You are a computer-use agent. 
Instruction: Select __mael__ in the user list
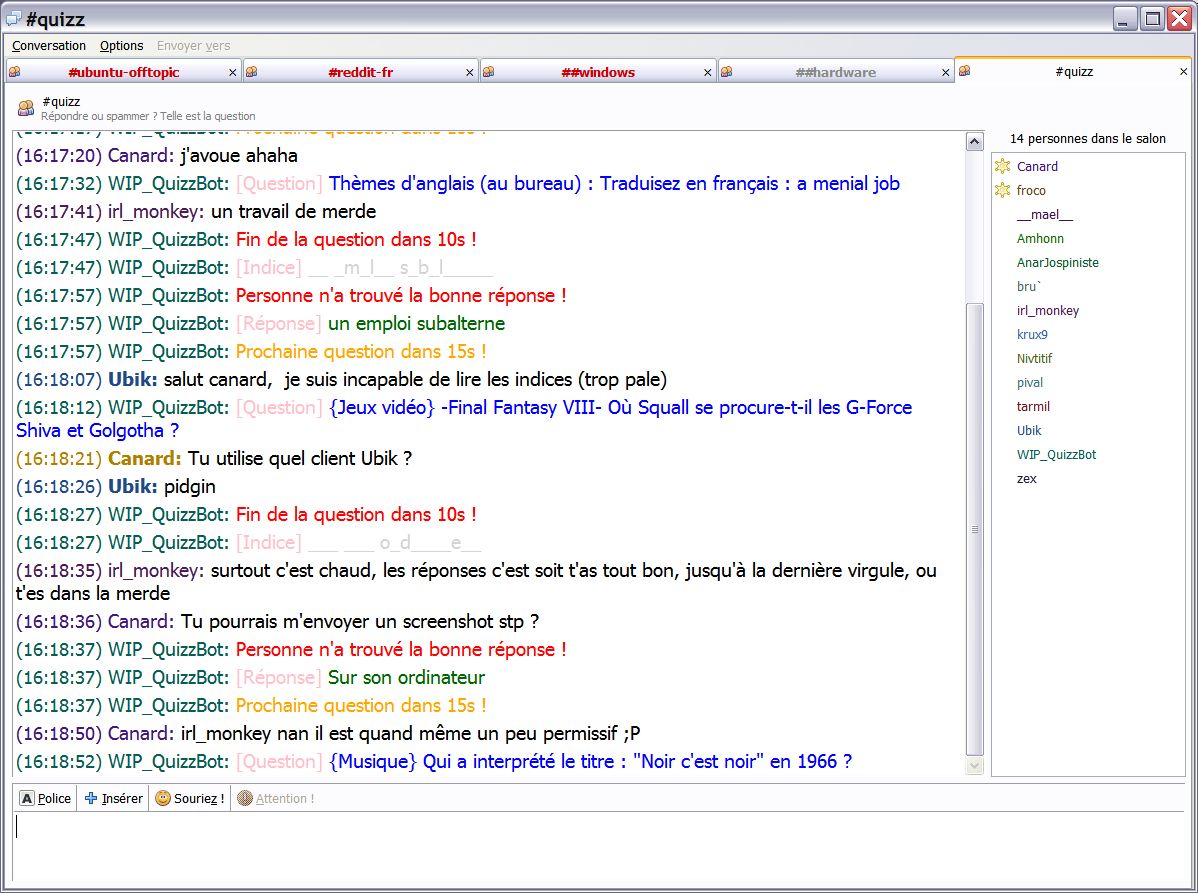pos(1044,215)
